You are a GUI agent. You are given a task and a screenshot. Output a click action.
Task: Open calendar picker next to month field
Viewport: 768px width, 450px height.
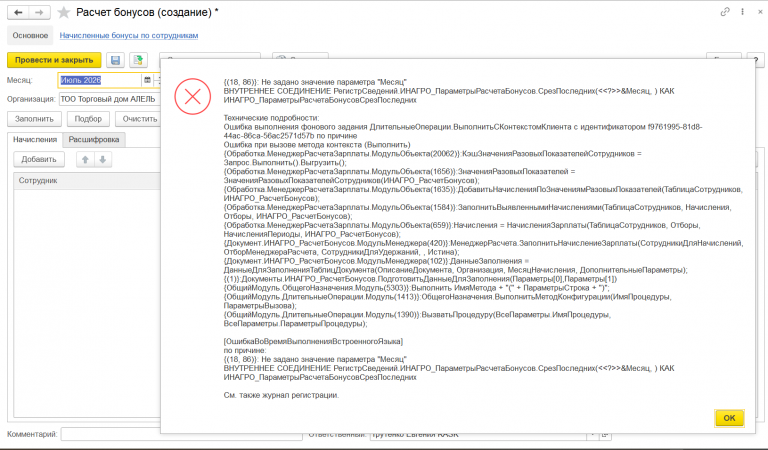tap(147, 80)
